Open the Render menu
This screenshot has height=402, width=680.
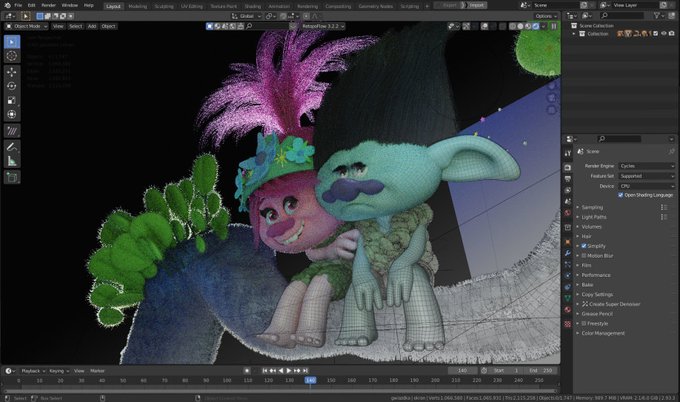pyautogui.click(x=49, y=5)
